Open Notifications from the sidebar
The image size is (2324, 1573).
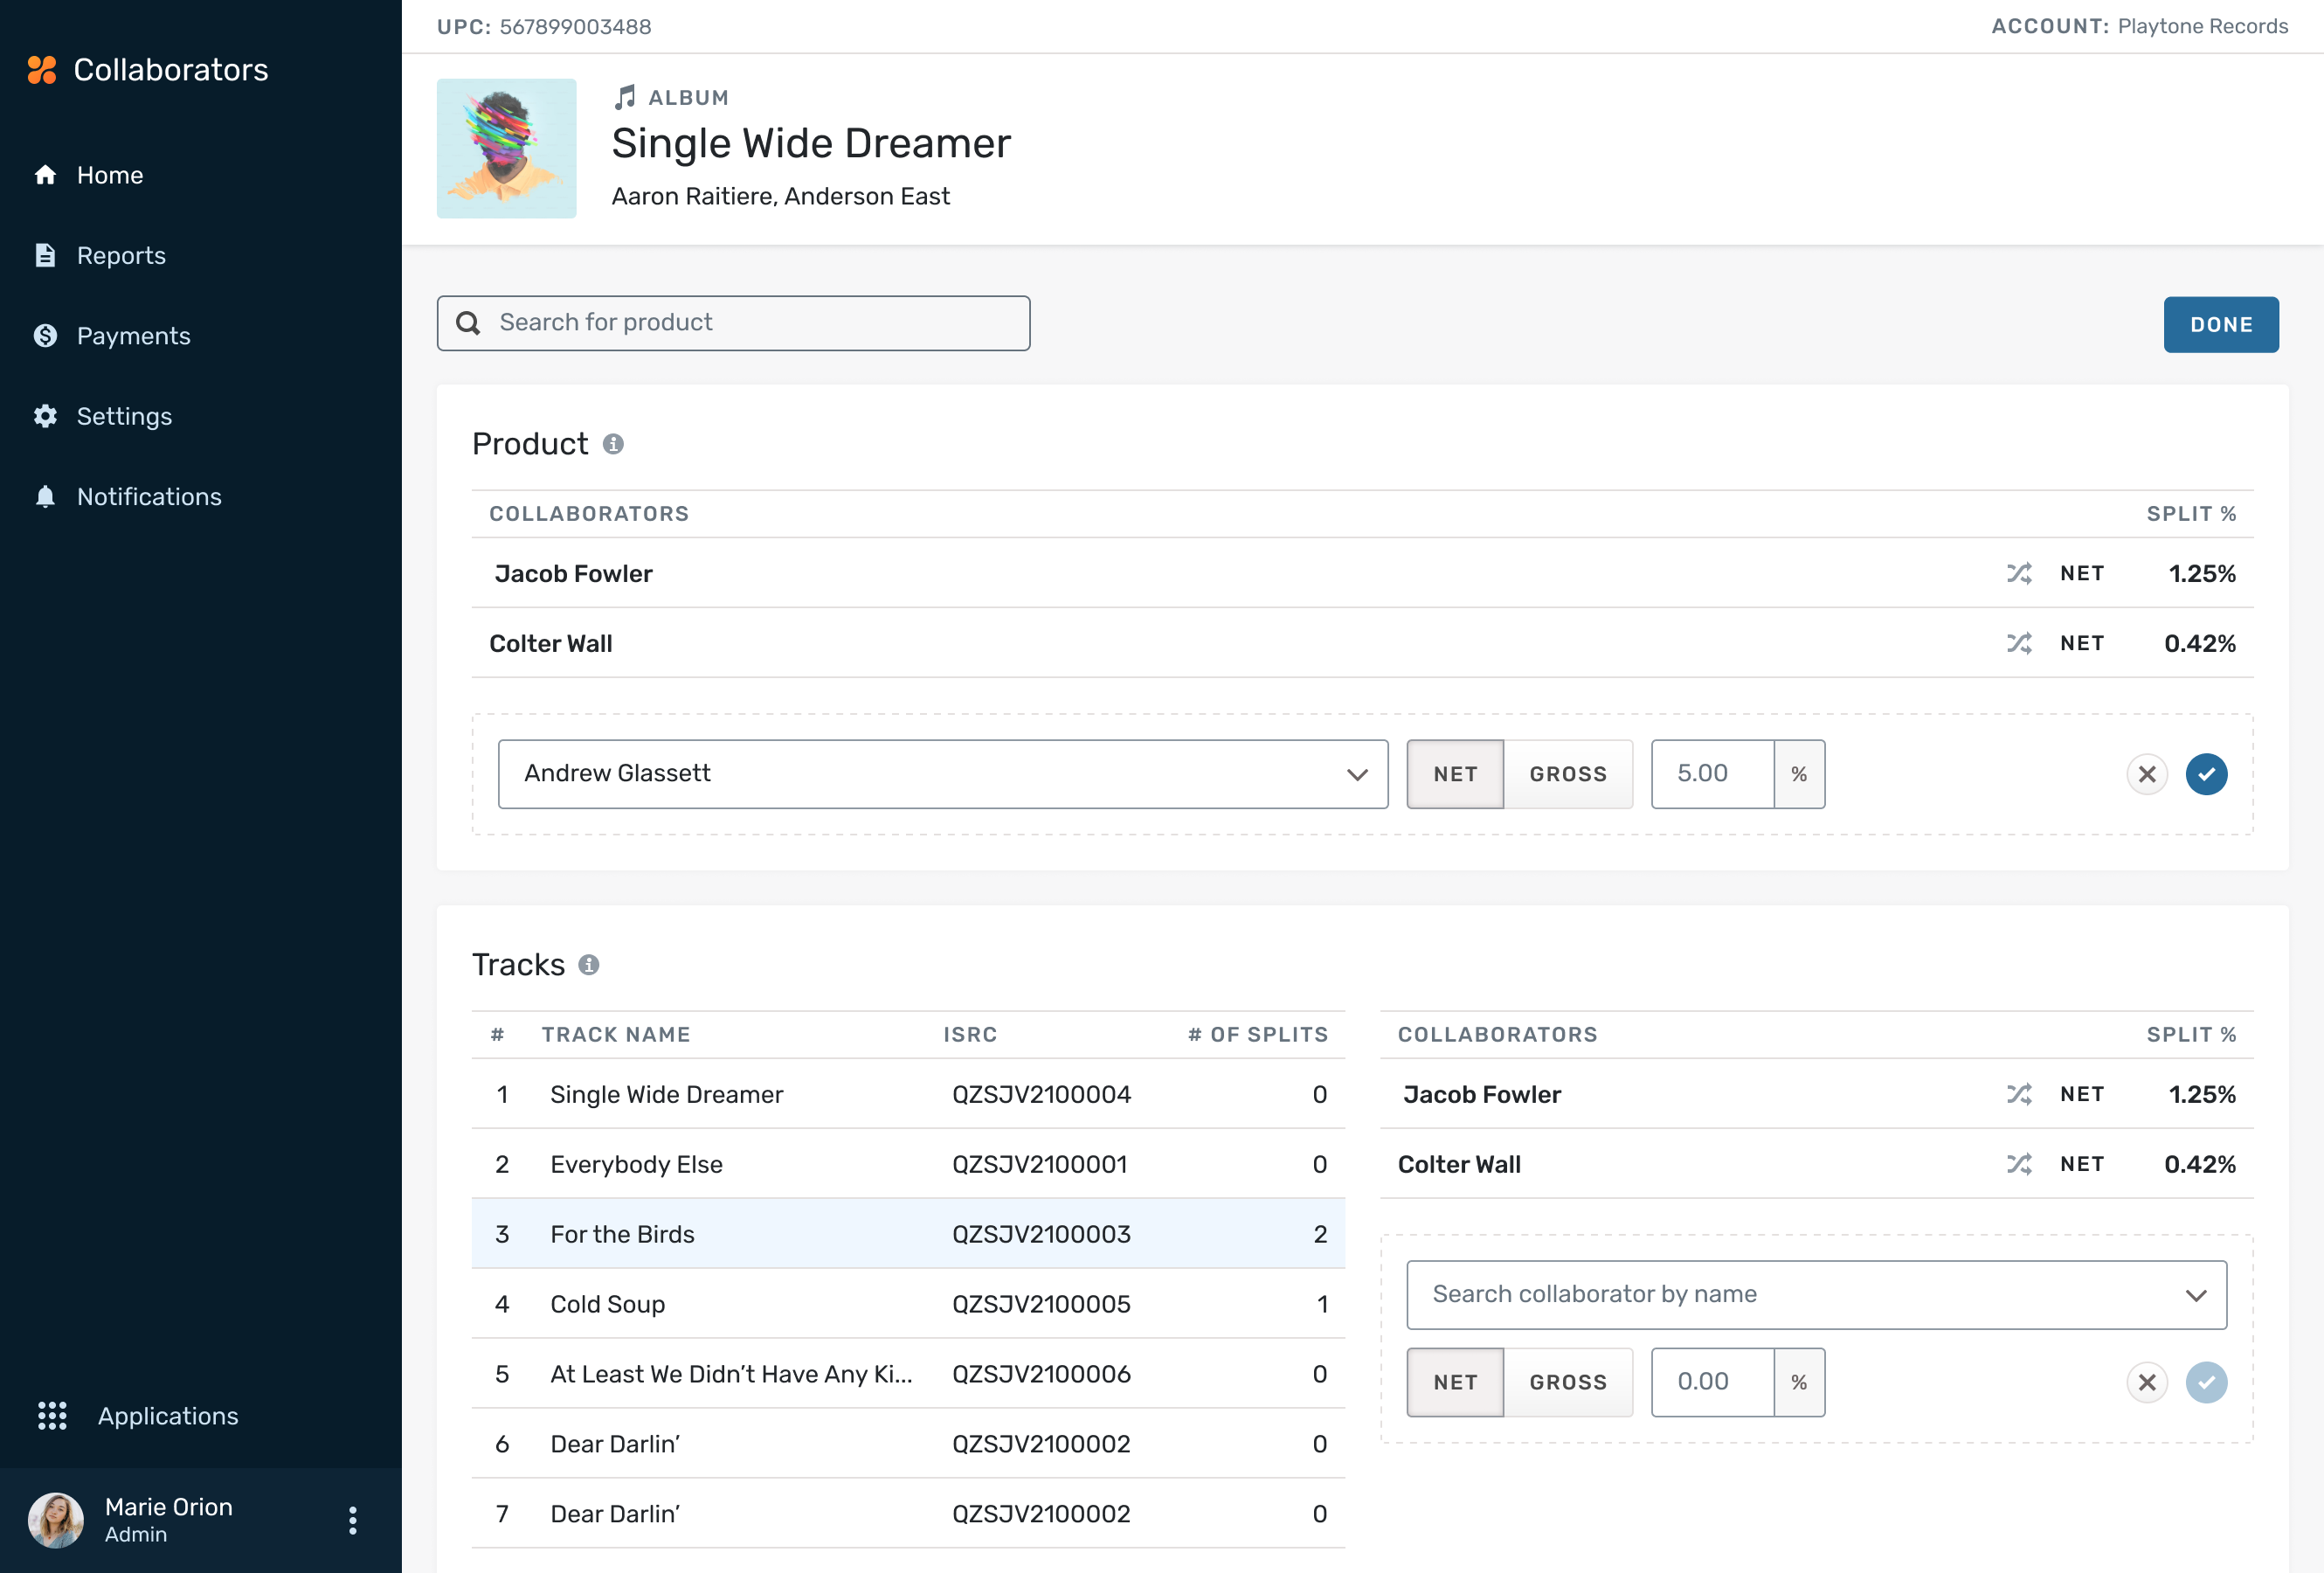point(149,496)
